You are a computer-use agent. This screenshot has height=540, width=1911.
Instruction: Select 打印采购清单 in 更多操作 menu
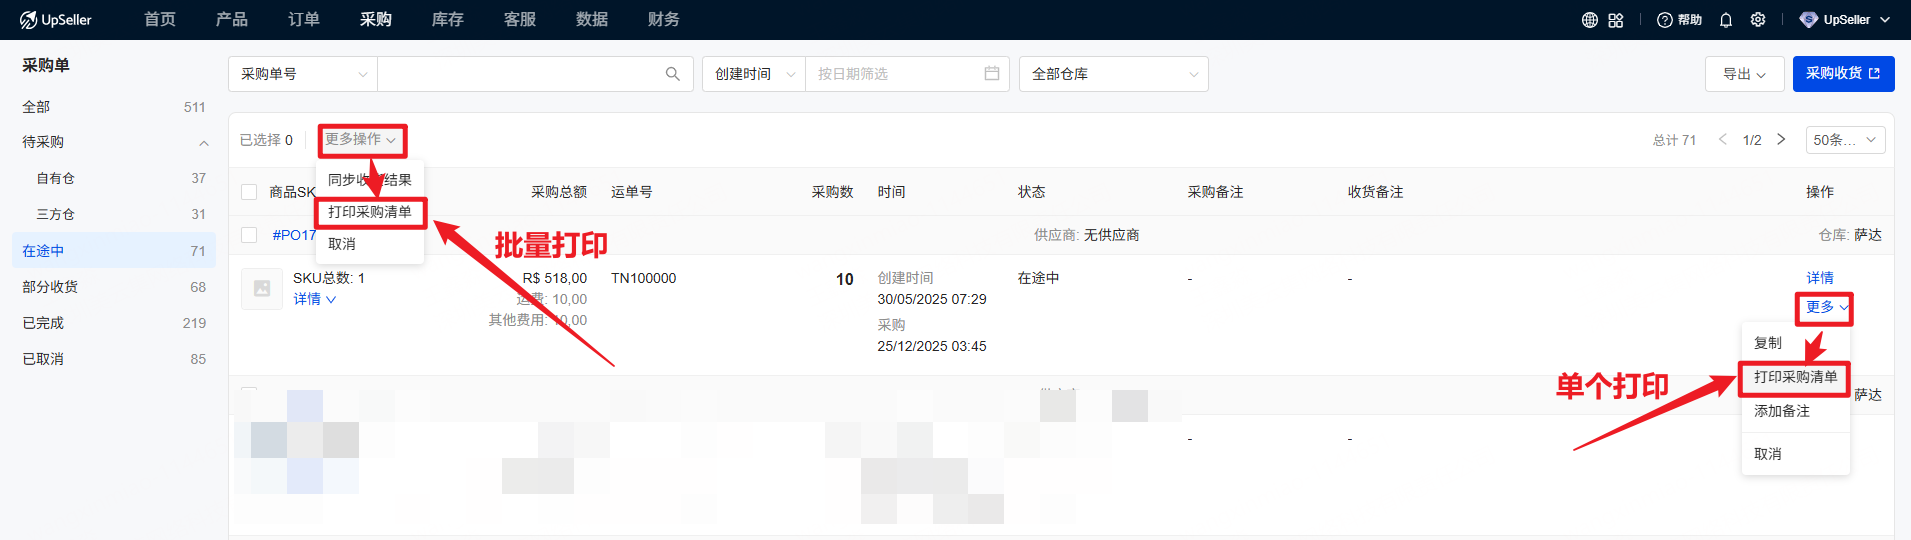[x=370, y=212]
